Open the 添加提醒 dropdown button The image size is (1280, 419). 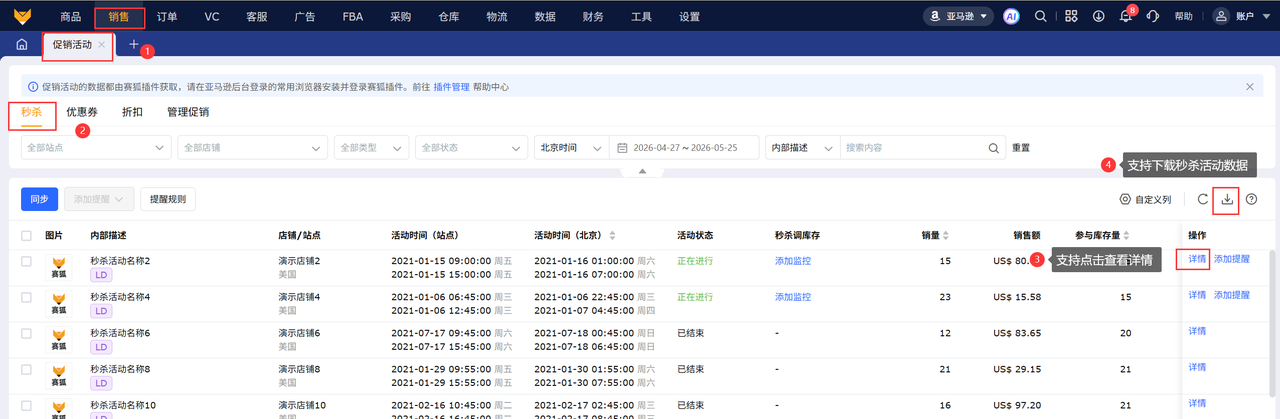[99, 200]
